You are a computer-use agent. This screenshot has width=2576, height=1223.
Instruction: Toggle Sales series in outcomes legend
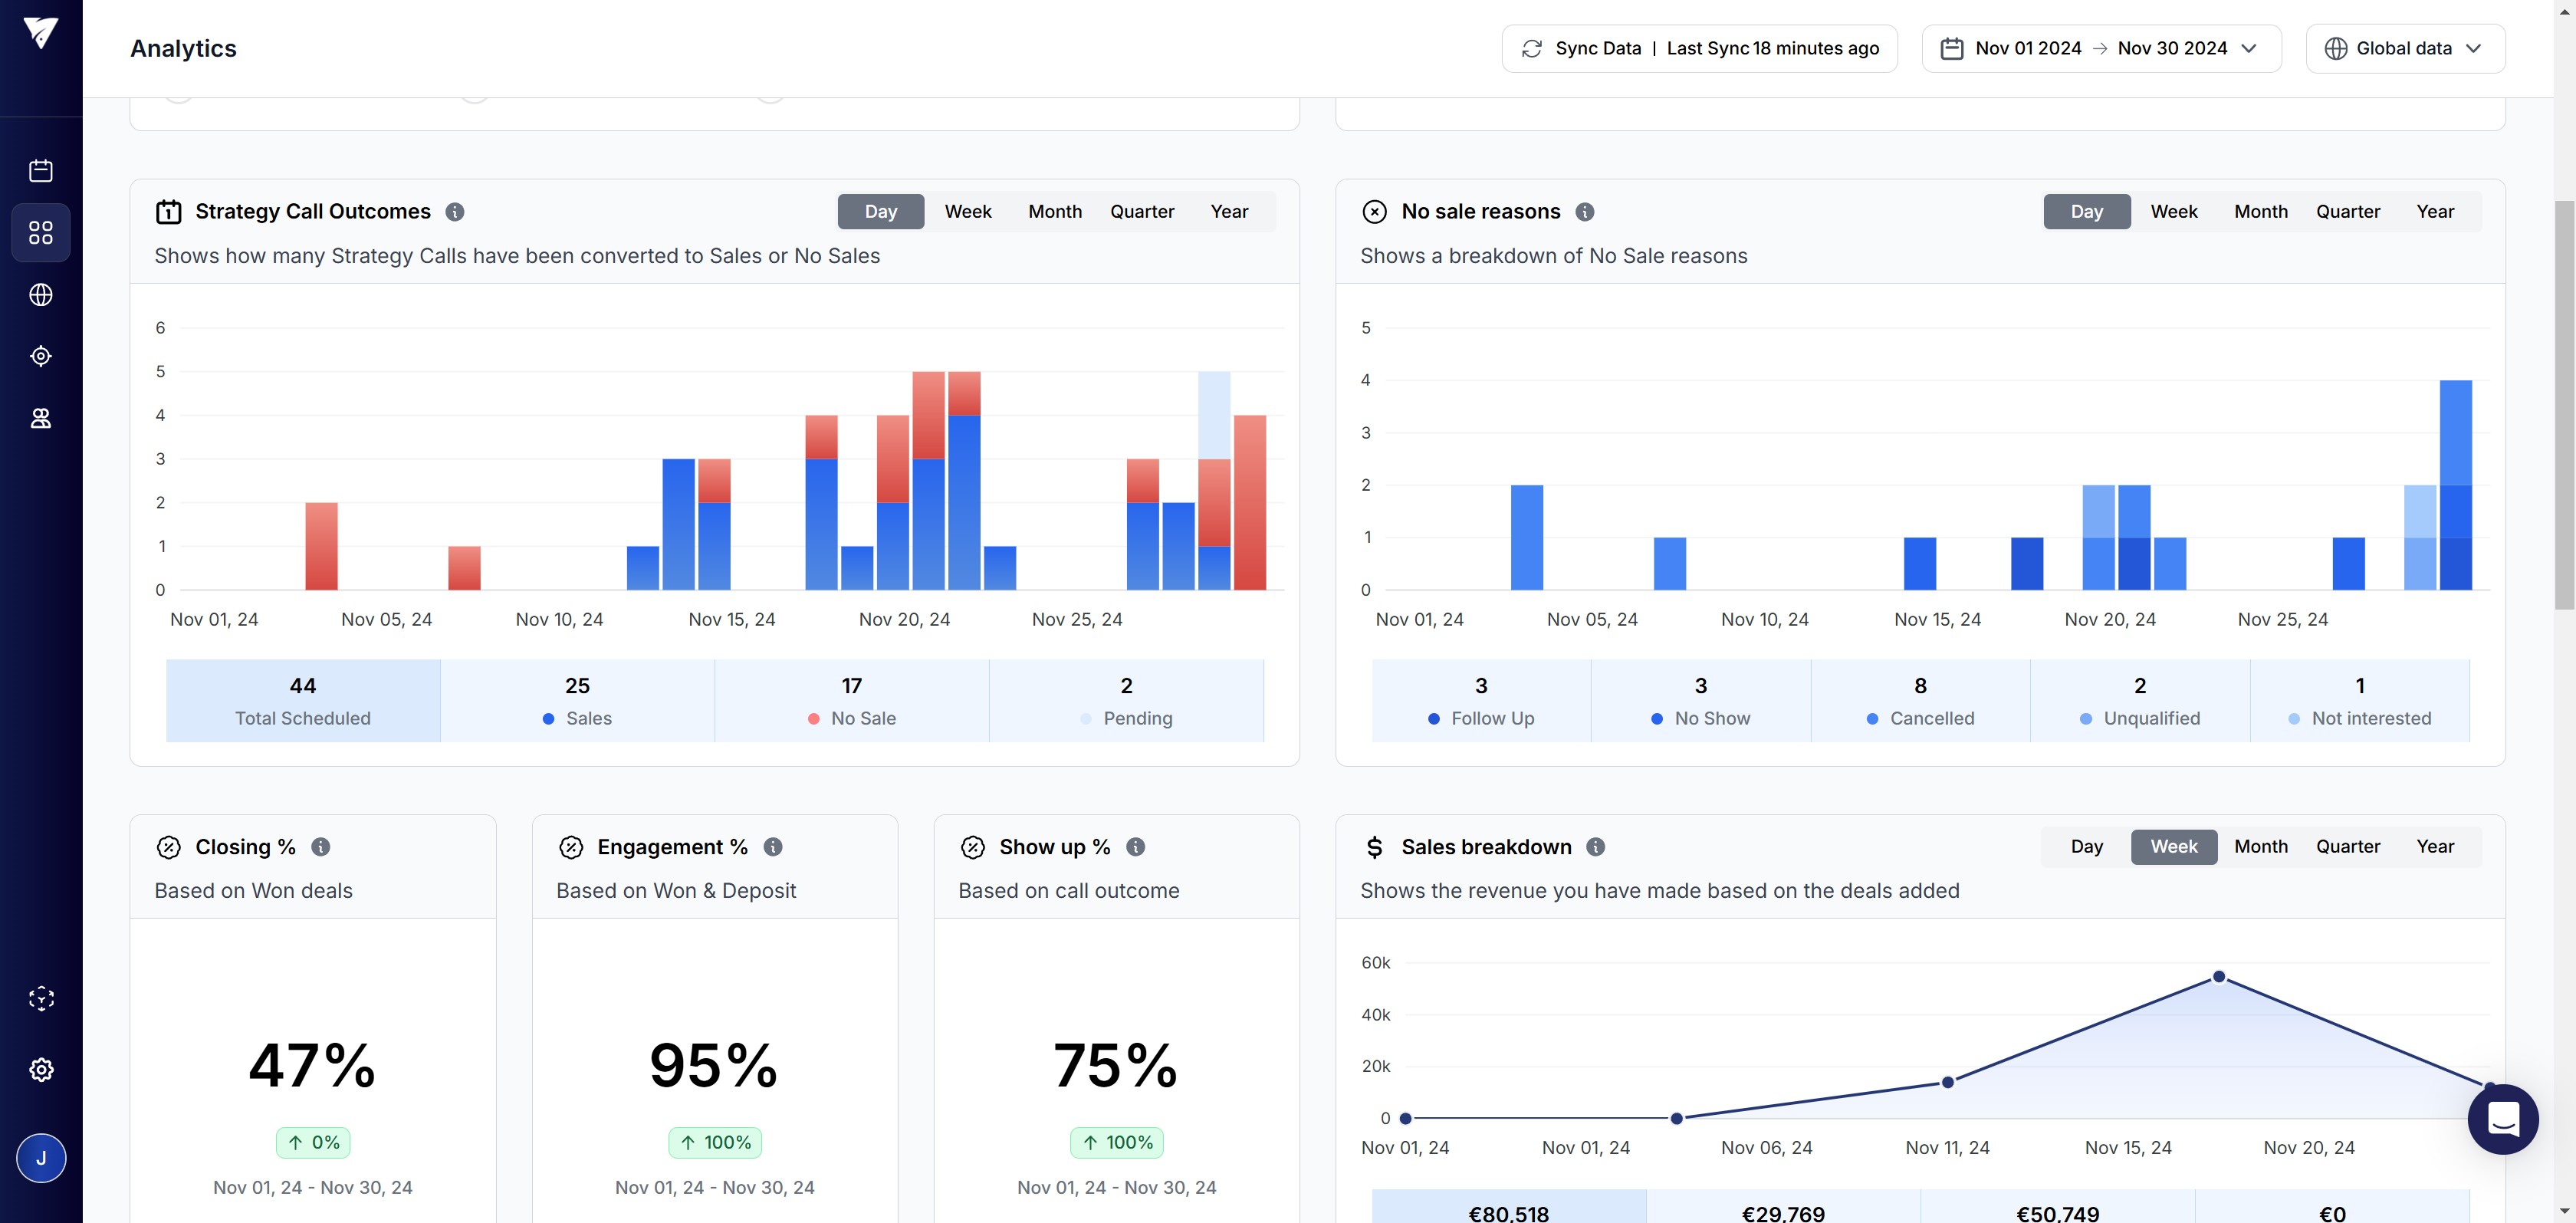(x=577, y=718)
